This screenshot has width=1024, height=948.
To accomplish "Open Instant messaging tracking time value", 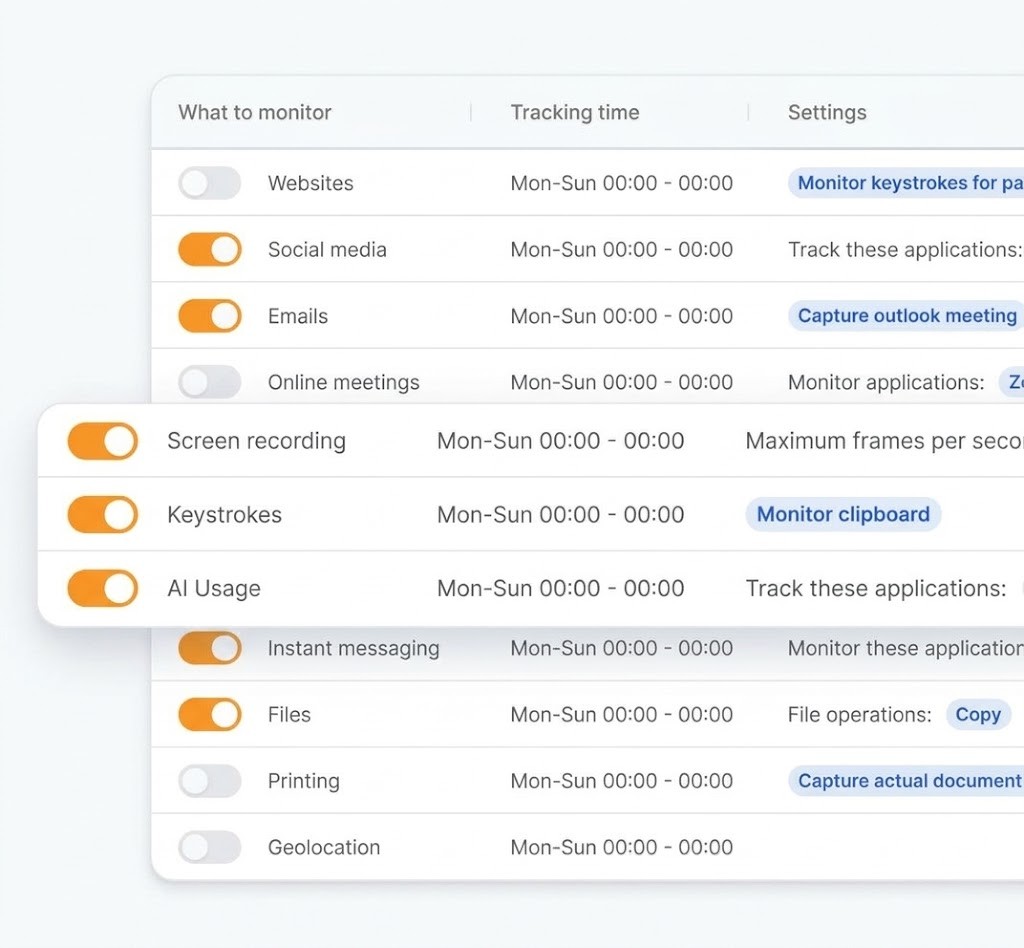I will (x=622, y=648).
